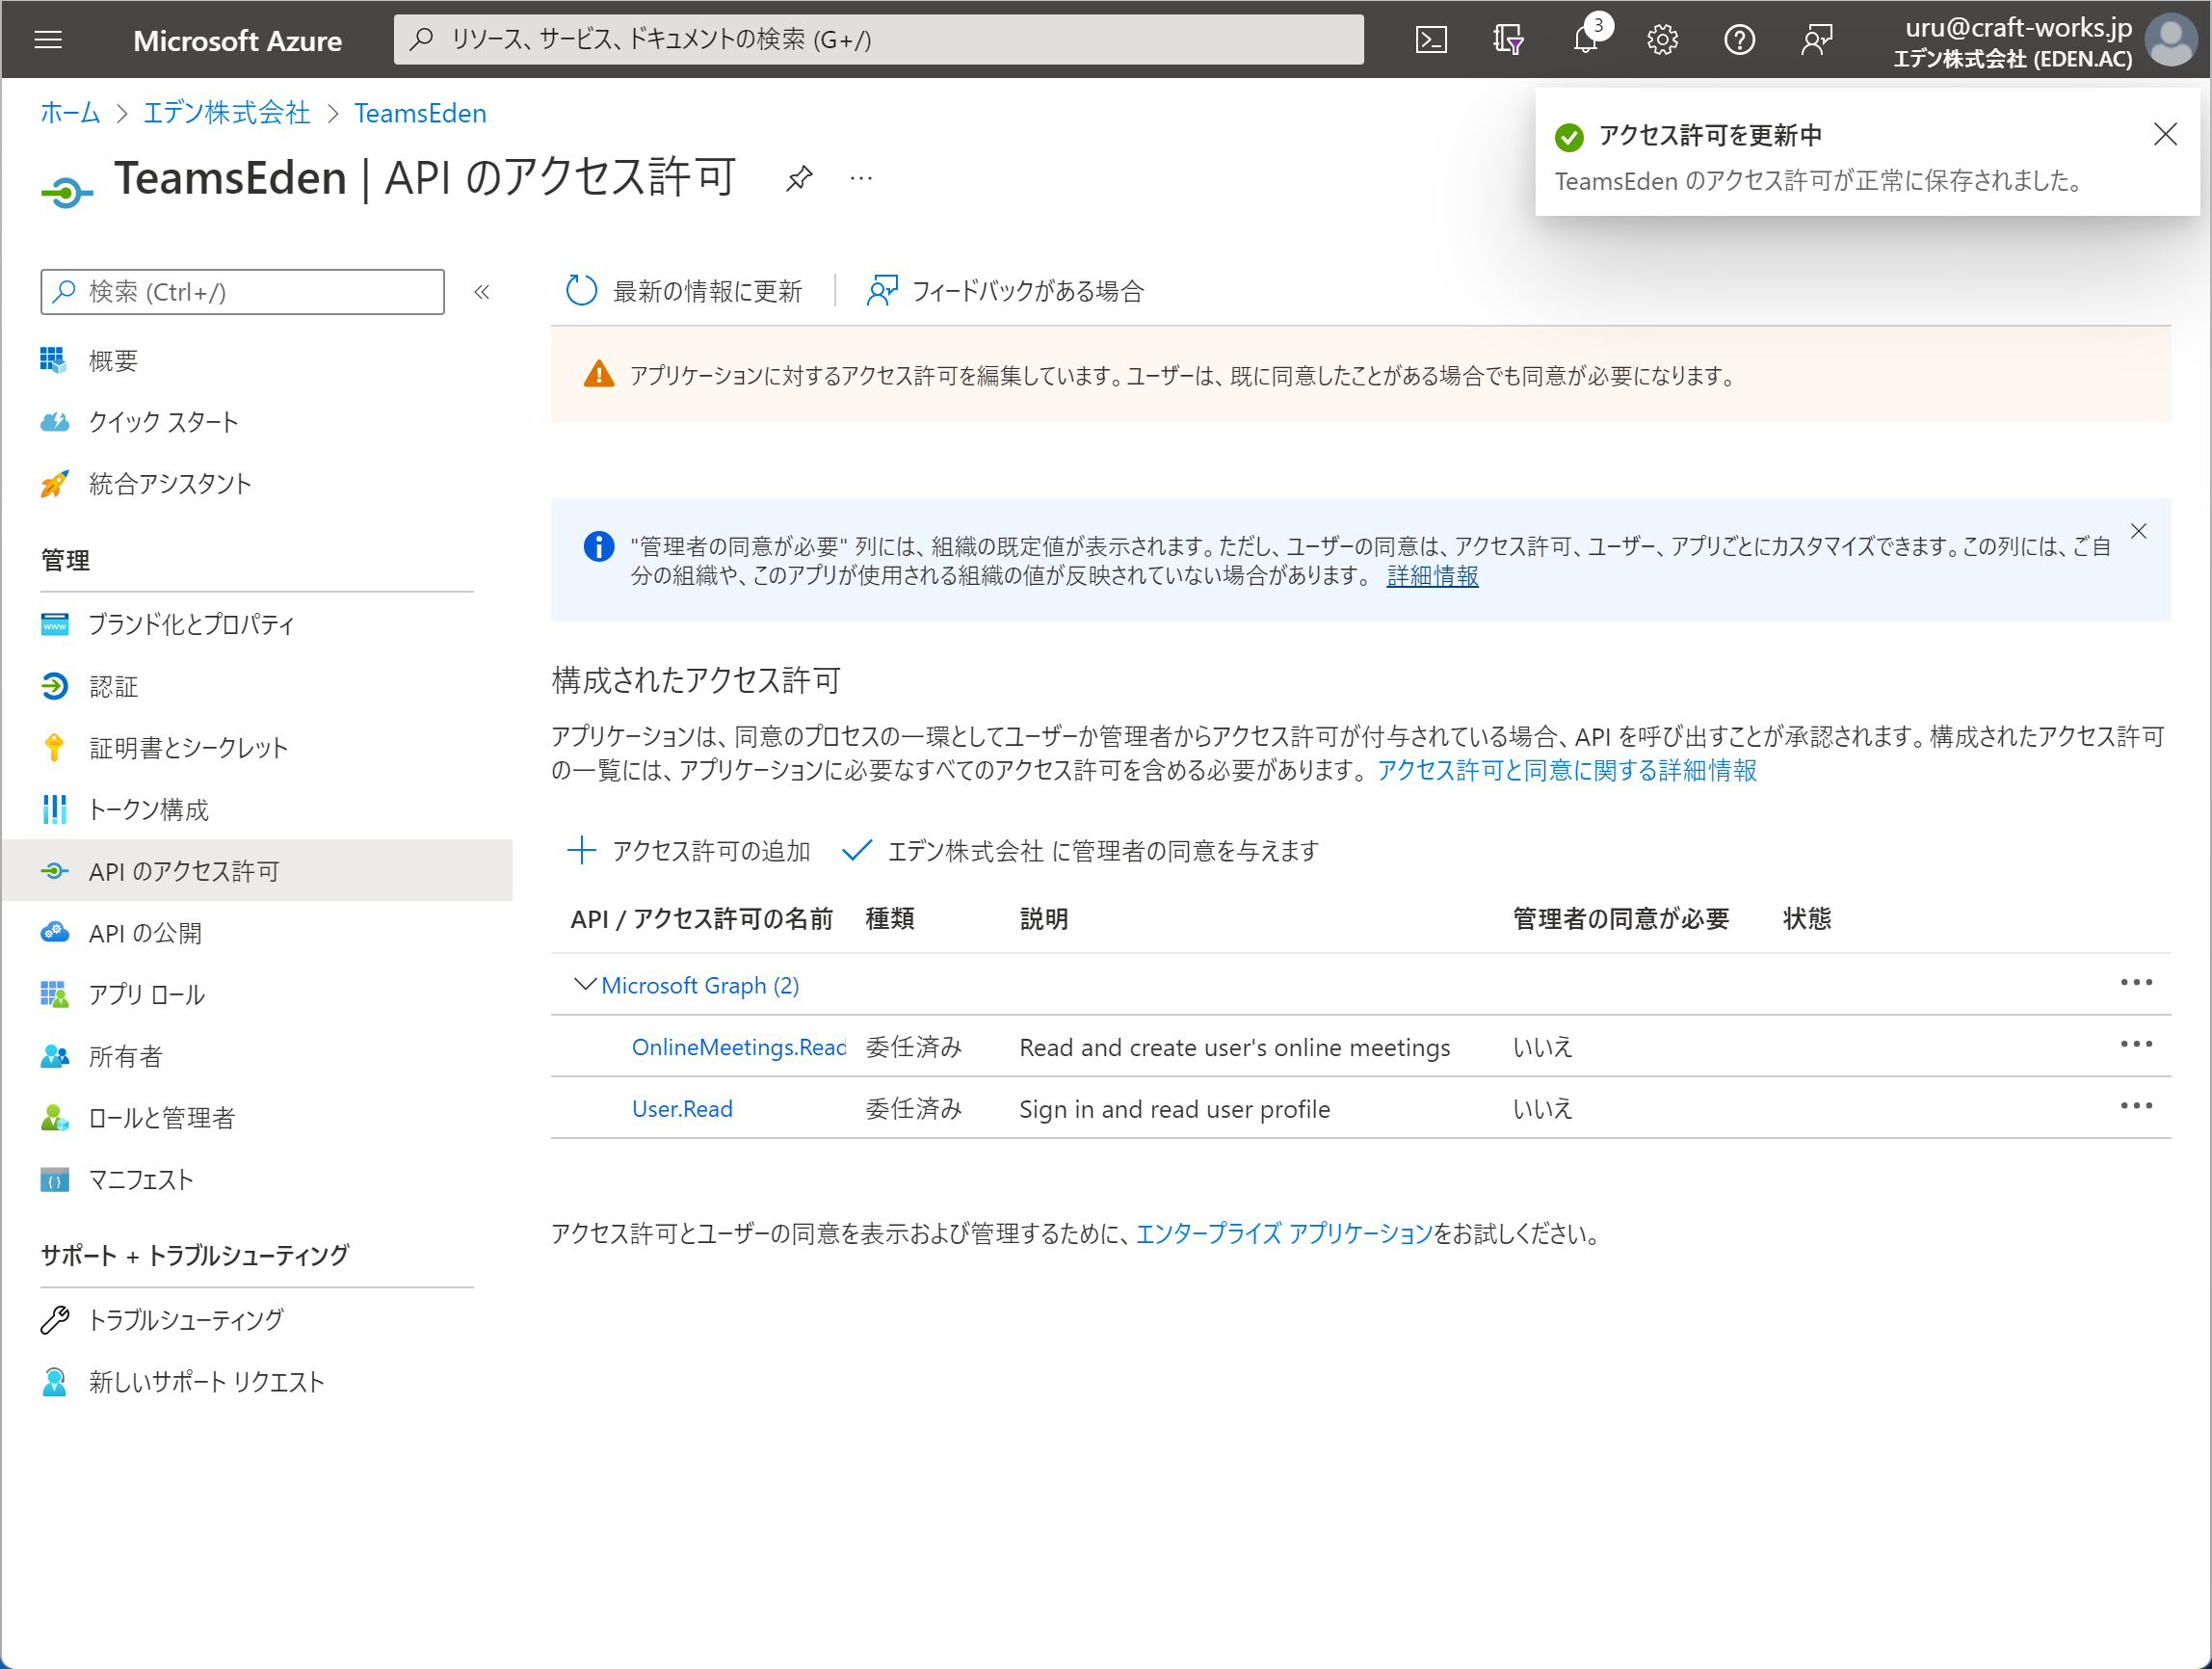Dismiss the blue info banner
Screen dimensions: 2212x1669
pyautogui.click(x=2138, y=531)
